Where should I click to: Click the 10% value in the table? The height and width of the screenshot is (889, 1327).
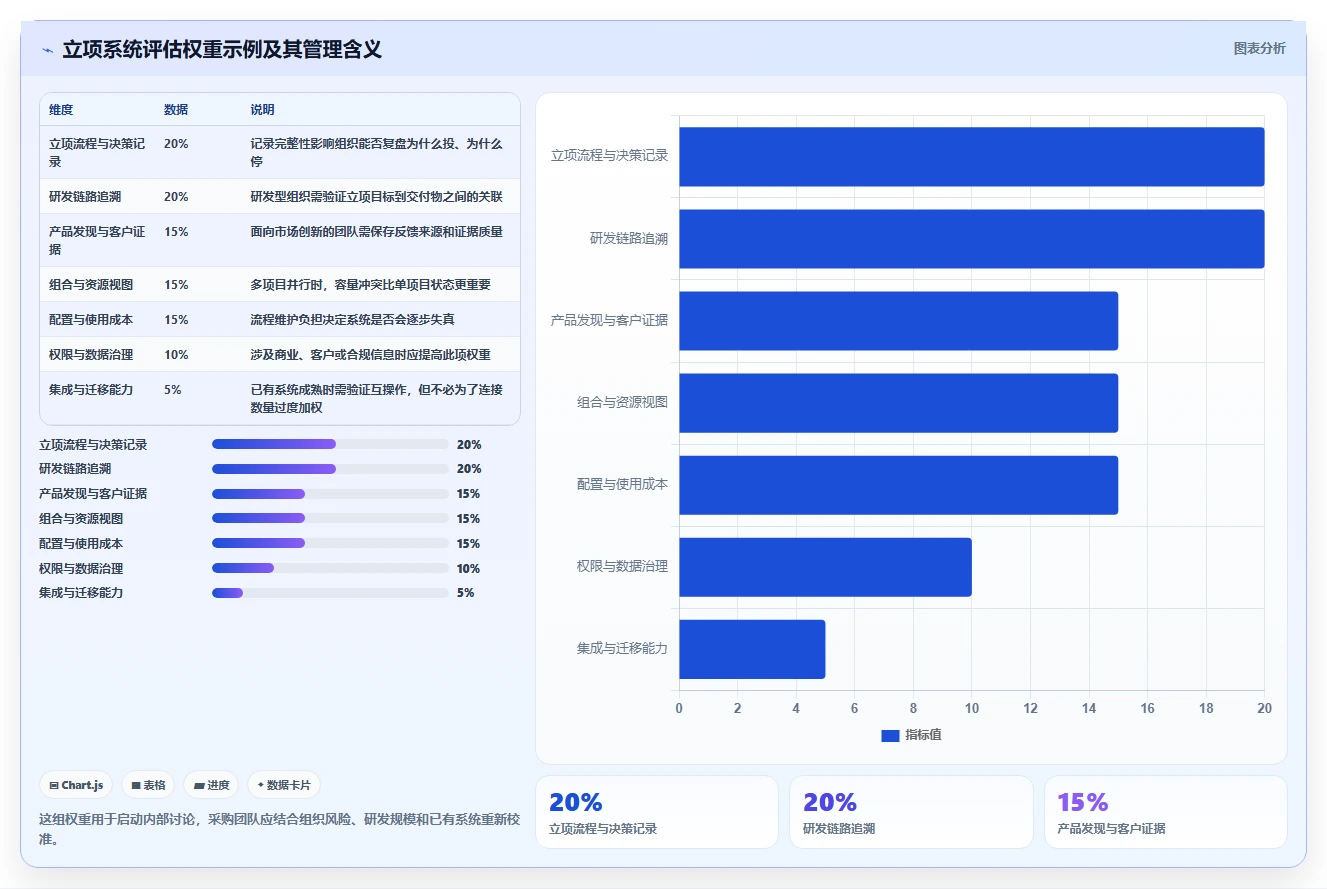click(x=176, y=355)
